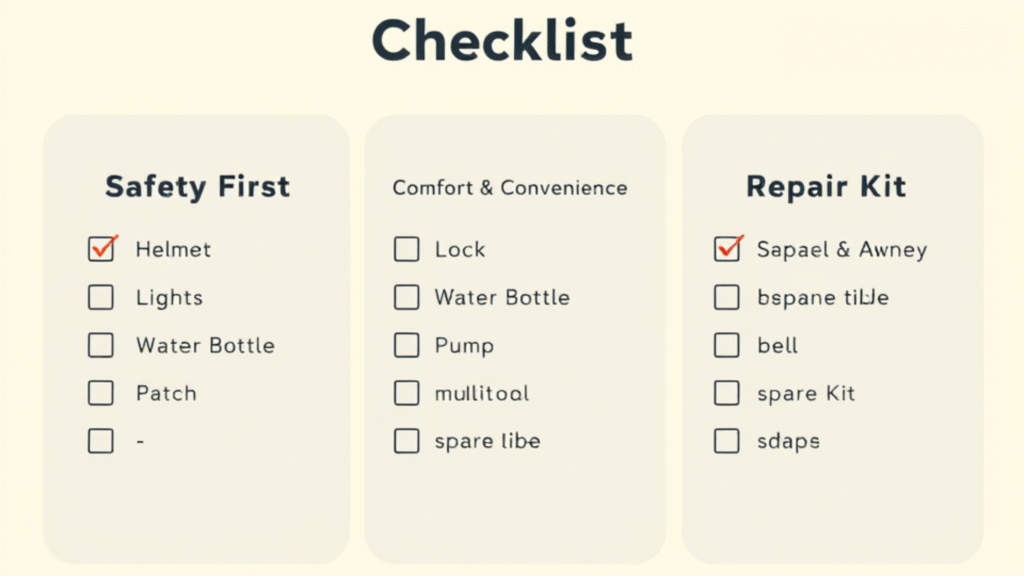Check the Lights checkbox
Image resolution: width=1024 pixels, height=576 pixels.
pyautogui.click(x=101, y=297)
